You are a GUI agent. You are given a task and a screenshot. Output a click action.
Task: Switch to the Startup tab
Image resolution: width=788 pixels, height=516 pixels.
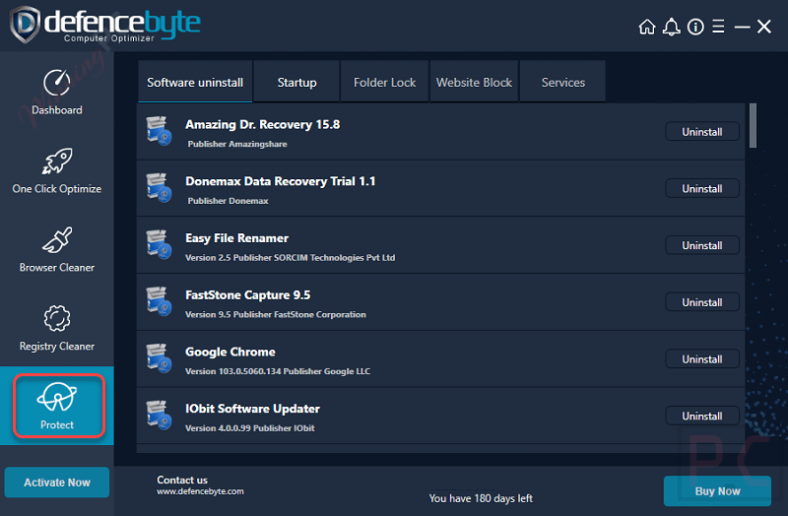pos(297,82)
